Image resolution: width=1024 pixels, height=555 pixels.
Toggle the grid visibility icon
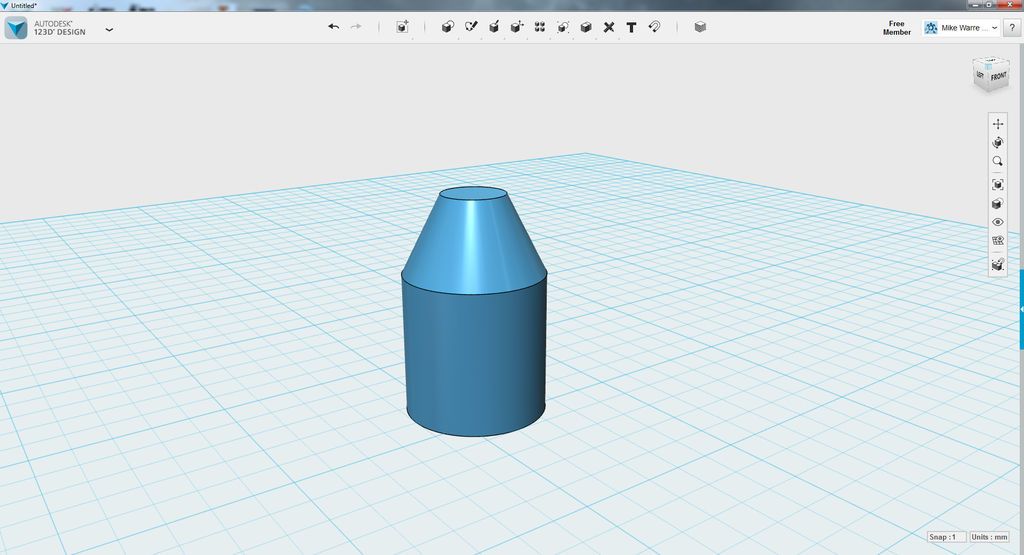[x=997, y=241]
